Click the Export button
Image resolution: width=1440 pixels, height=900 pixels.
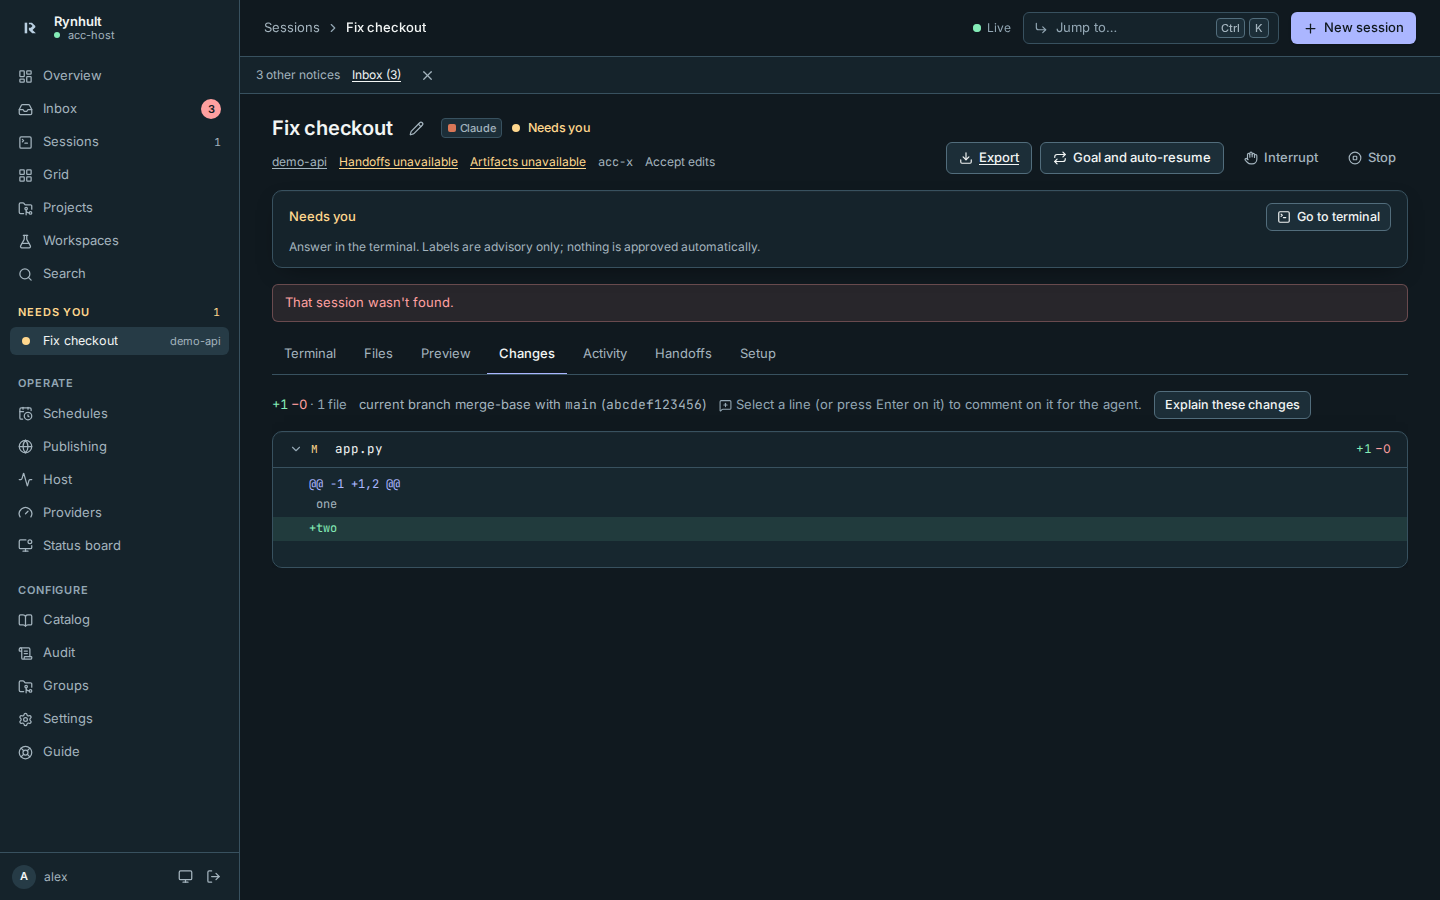coord(989,158)
